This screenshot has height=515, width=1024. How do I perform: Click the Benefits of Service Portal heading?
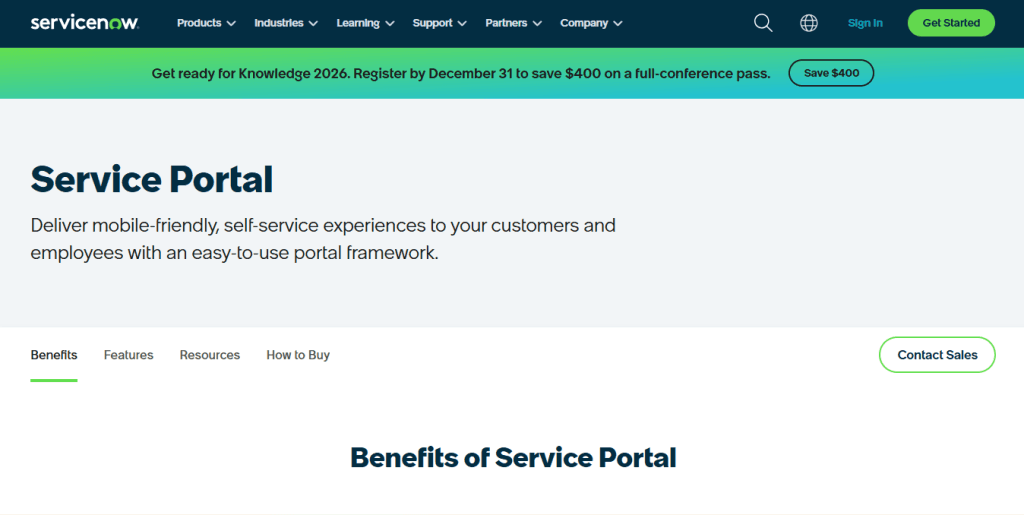513,458
